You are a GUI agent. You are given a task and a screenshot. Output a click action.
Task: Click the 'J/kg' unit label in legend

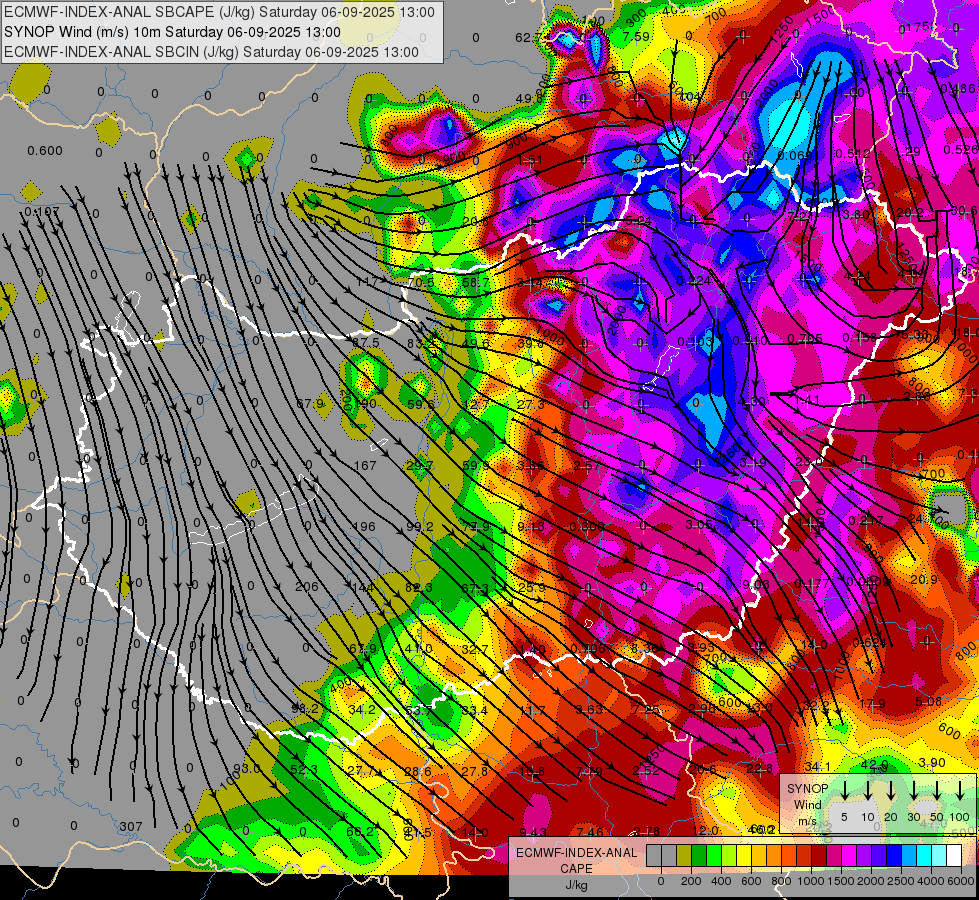(x=576, y=885)
